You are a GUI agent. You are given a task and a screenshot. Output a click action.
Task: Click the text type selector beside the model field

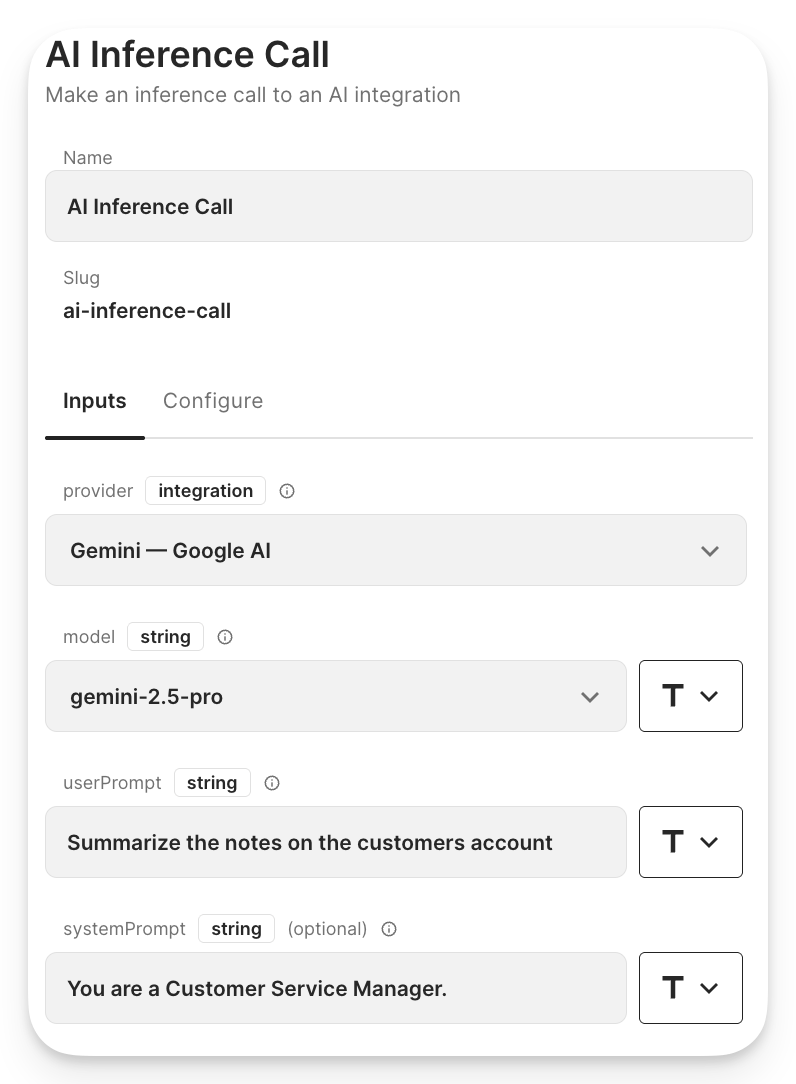click(x=690, y=695)
